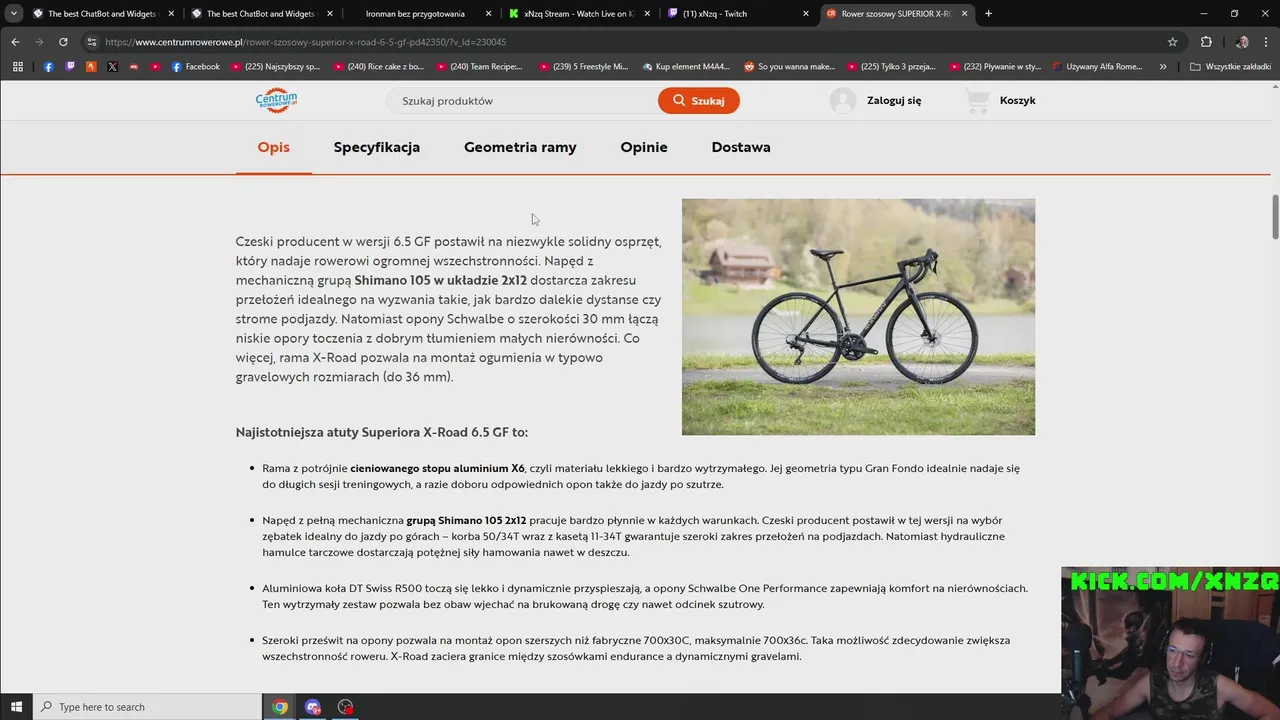Open the Windows Start menu
The width and height of the screenshot is (1280, 720).
[16, 707]
